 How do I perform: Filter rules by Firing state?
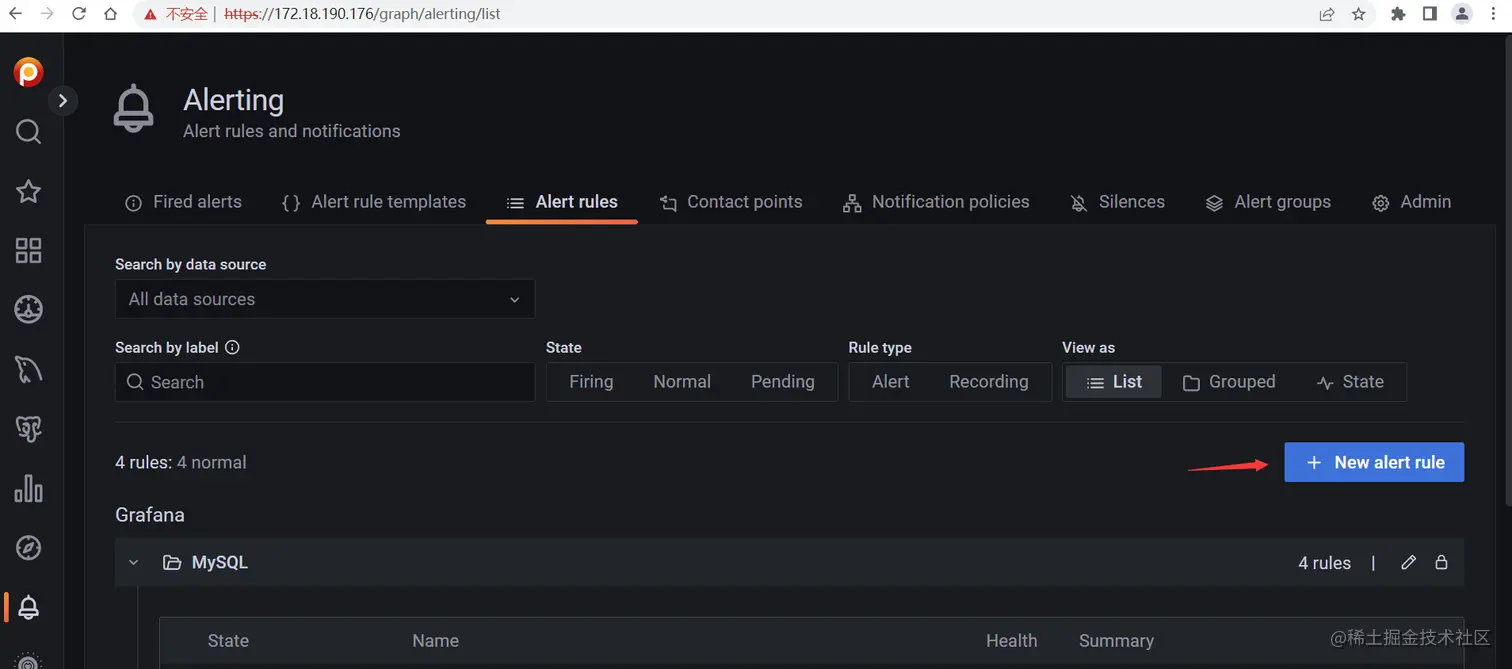click(591, 382)
